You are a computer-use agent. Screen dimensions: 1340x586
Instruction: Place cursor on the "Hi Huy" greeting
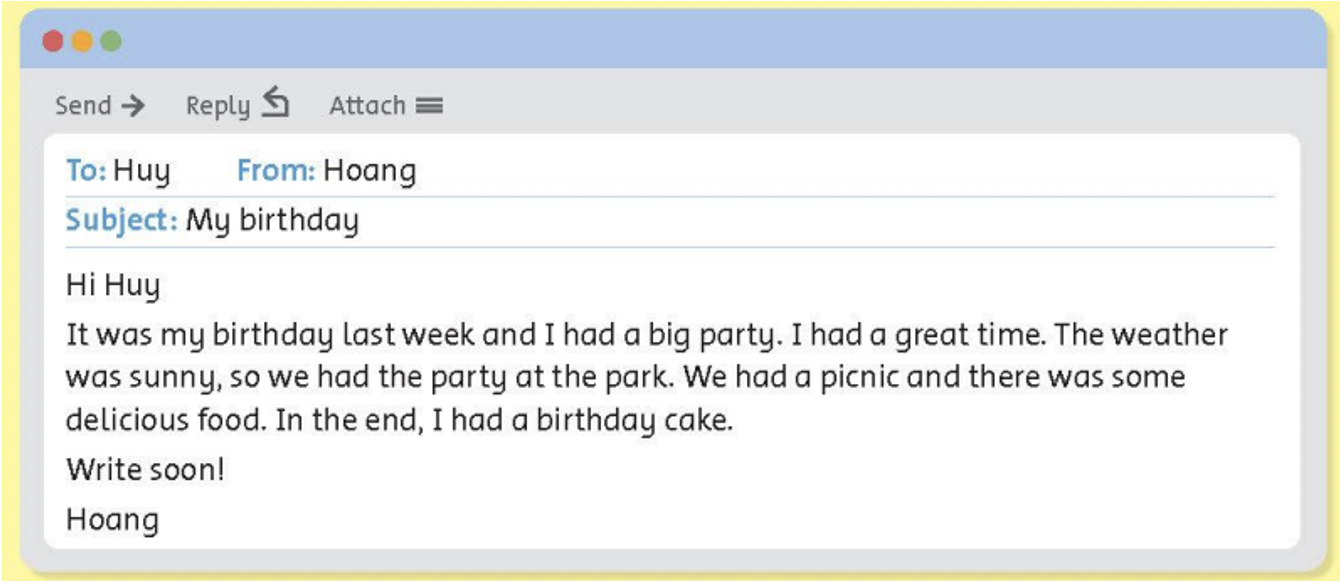pos(113,286)
